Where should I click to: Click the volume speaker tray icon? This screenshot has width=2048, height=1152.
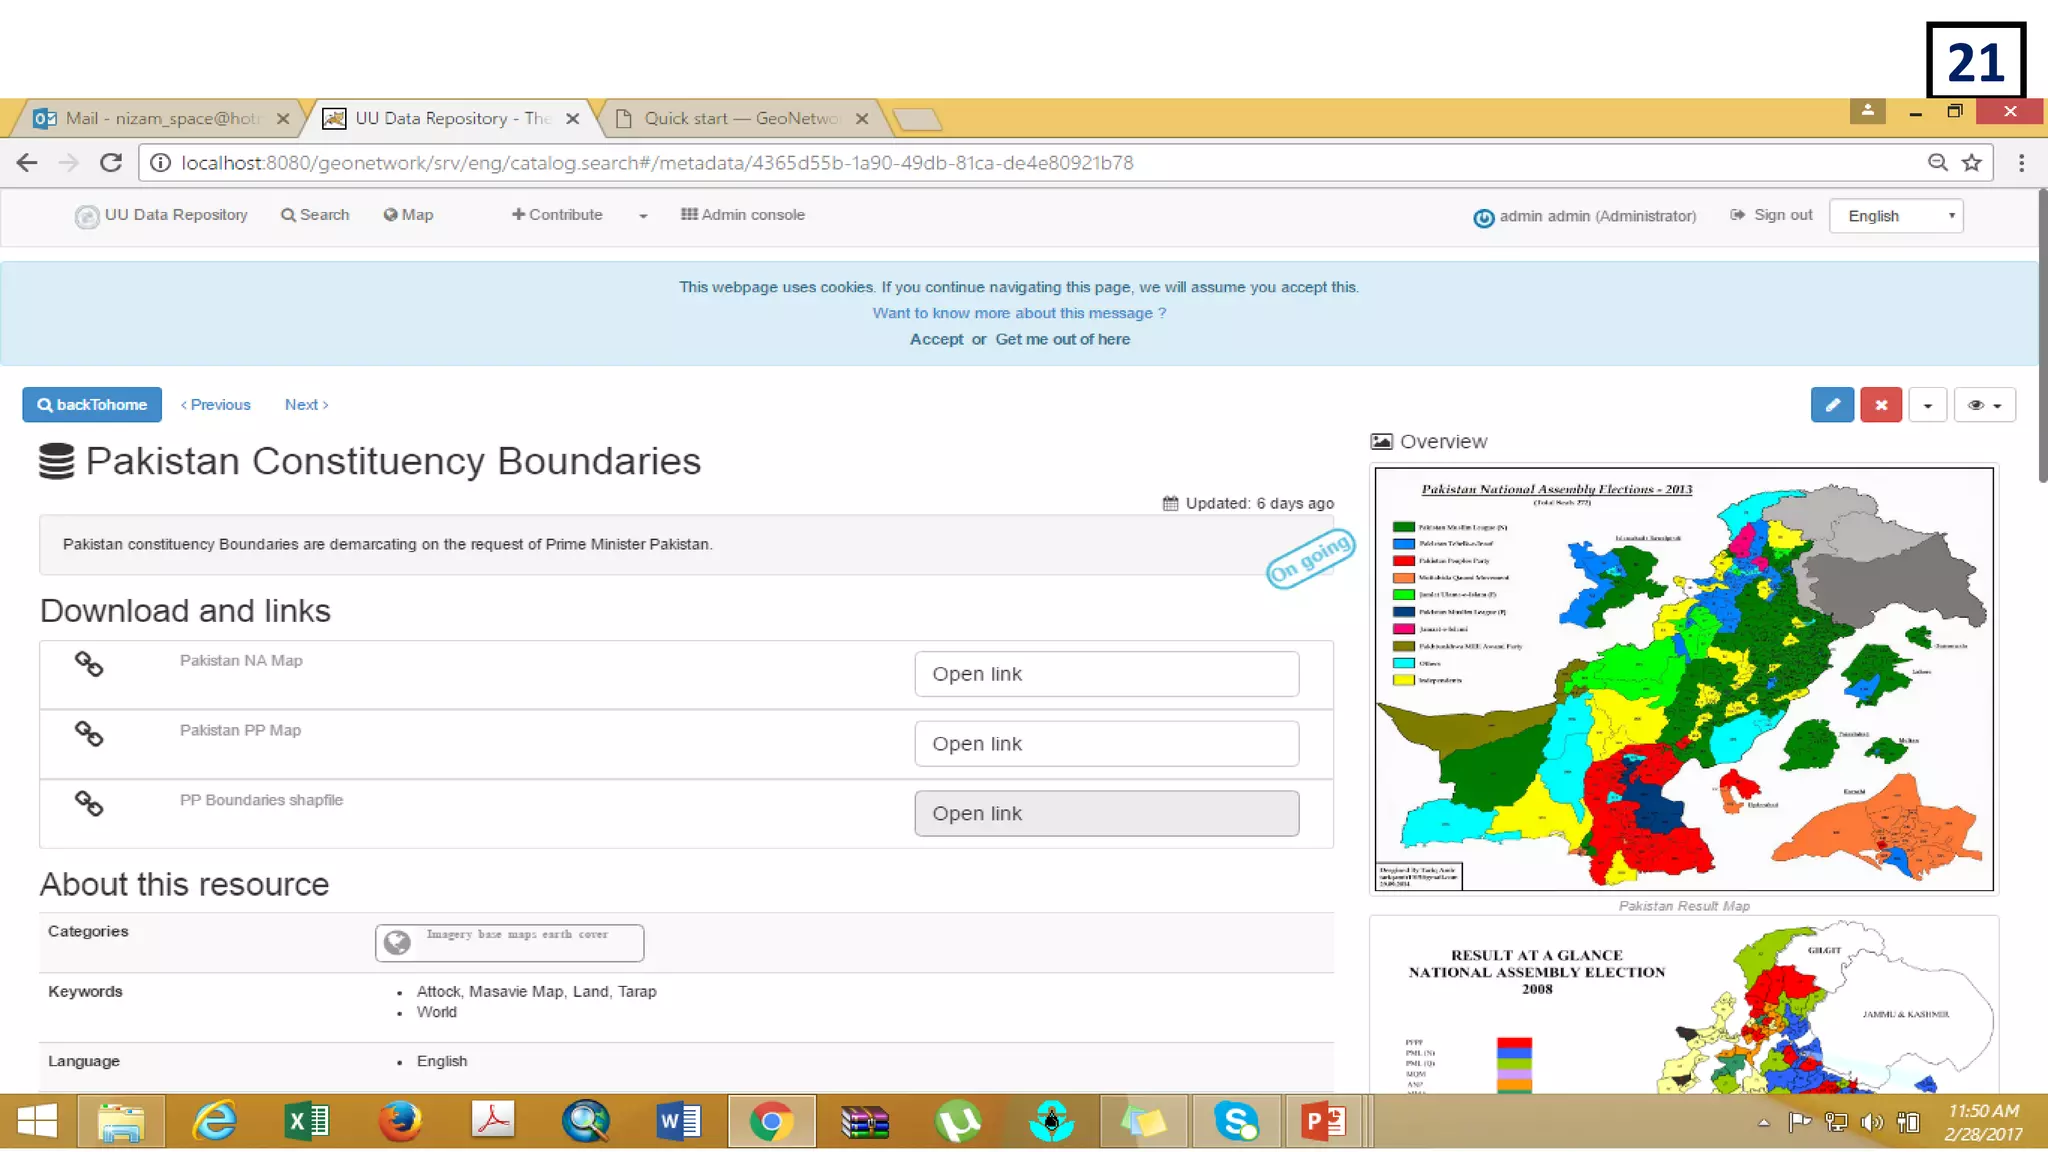1871,1123
